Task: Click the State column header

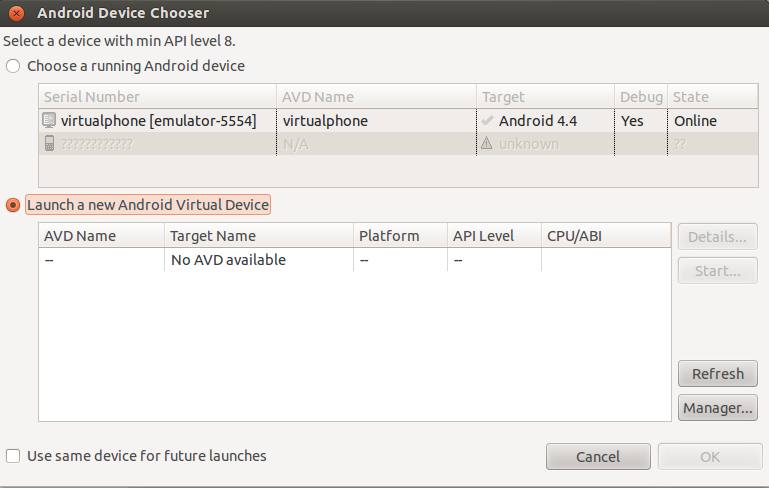Action: tap(690, 97)
